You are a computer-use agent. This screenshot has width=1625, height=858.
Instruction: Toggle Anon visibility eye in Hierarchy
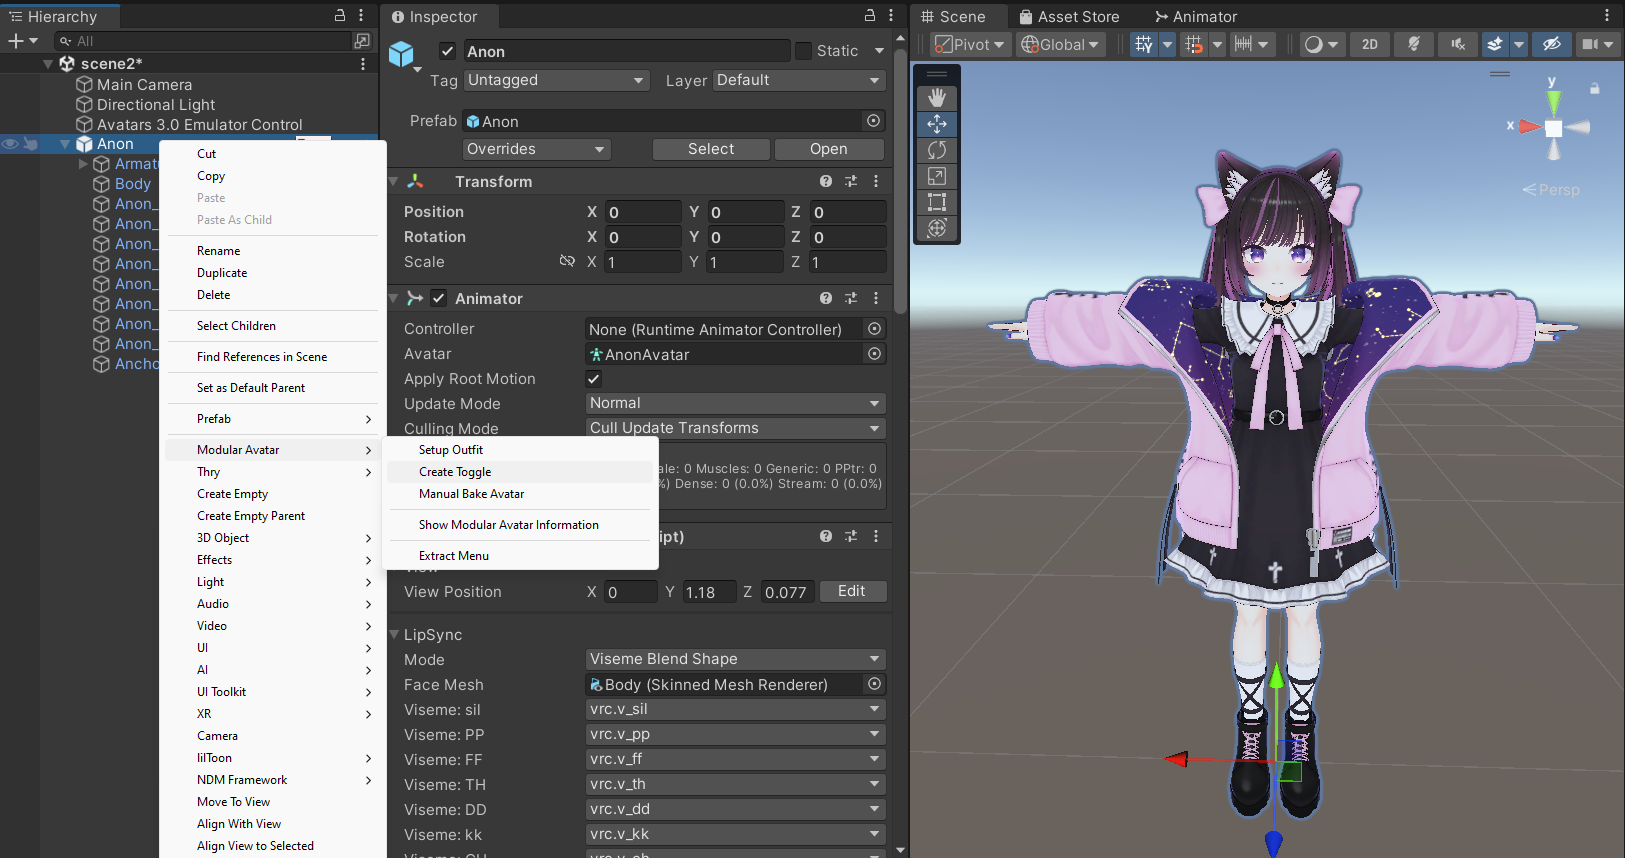tap(11, 144)
